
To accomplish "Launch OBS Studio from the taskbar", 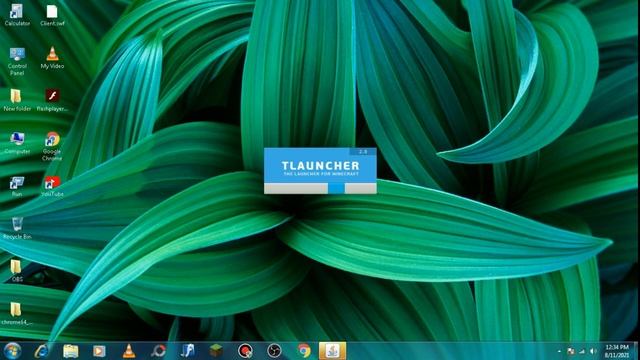I will pos(274,351).
